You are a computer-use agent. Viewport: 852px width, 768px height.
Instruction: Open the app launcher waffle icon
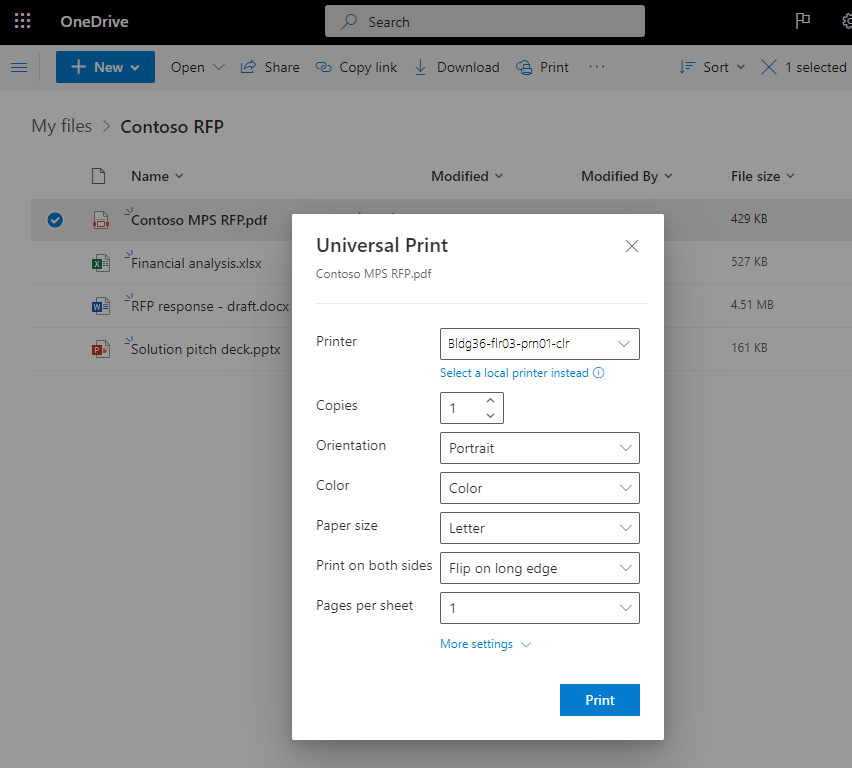click(22, 21)
